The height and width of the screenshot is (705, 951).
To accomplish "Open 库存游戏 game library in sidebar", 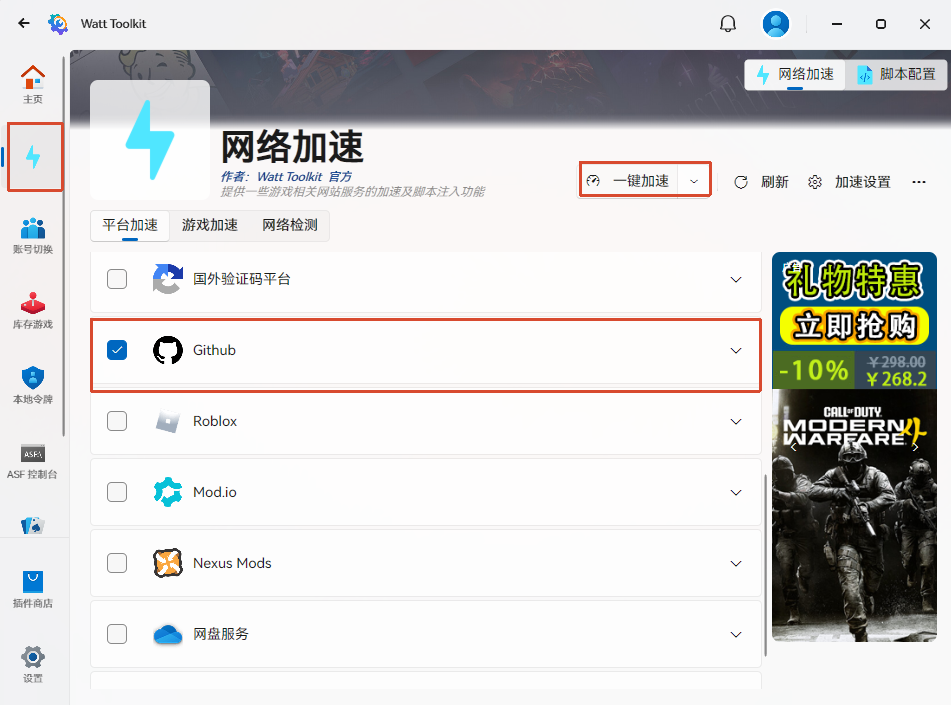I will pos(33,311).
